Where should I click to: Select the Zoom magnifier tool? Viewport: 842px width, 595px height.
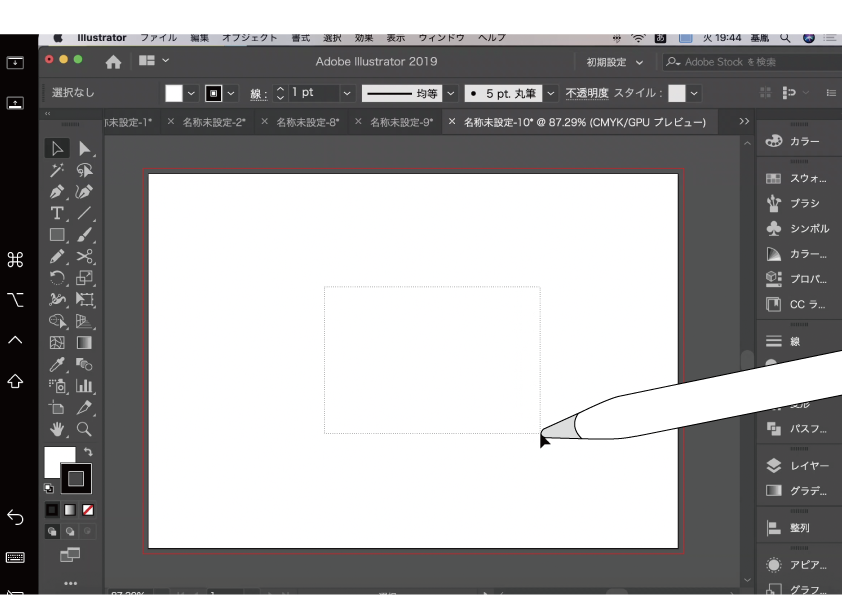(85, 429)
